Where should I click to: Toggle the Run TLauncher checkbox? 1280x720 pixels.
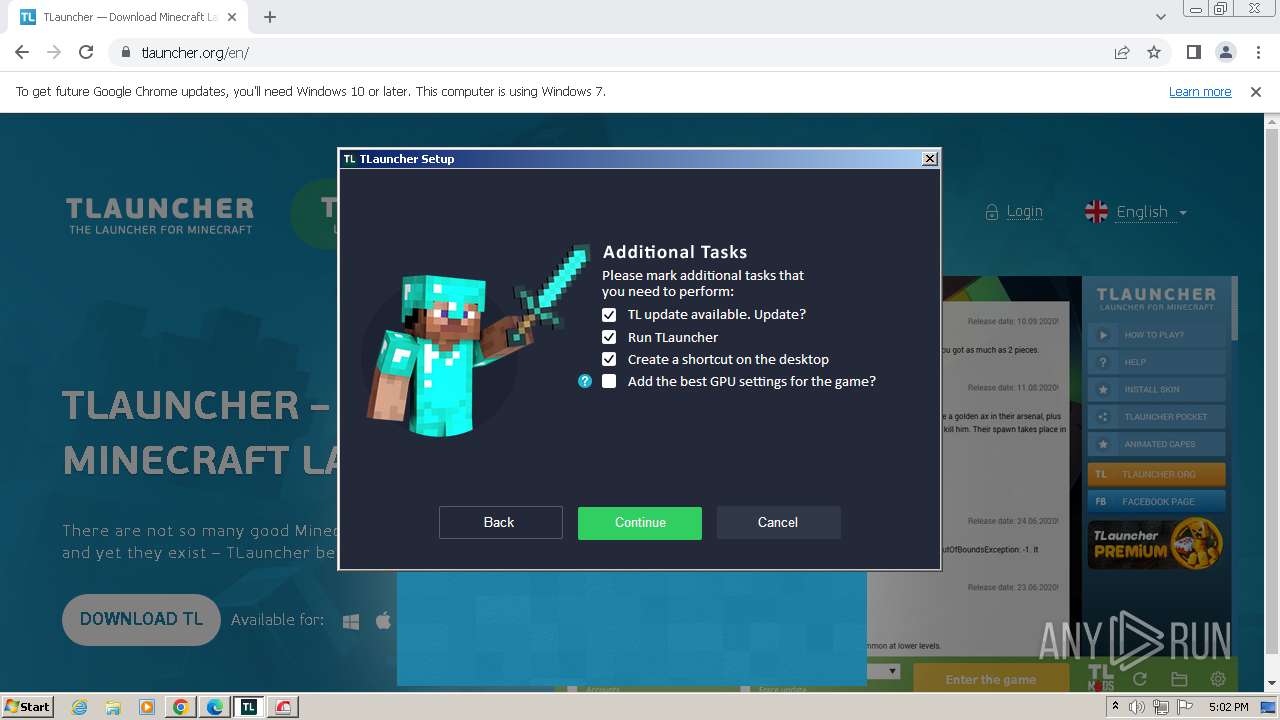pyautogui.click(x=609, y=337)
